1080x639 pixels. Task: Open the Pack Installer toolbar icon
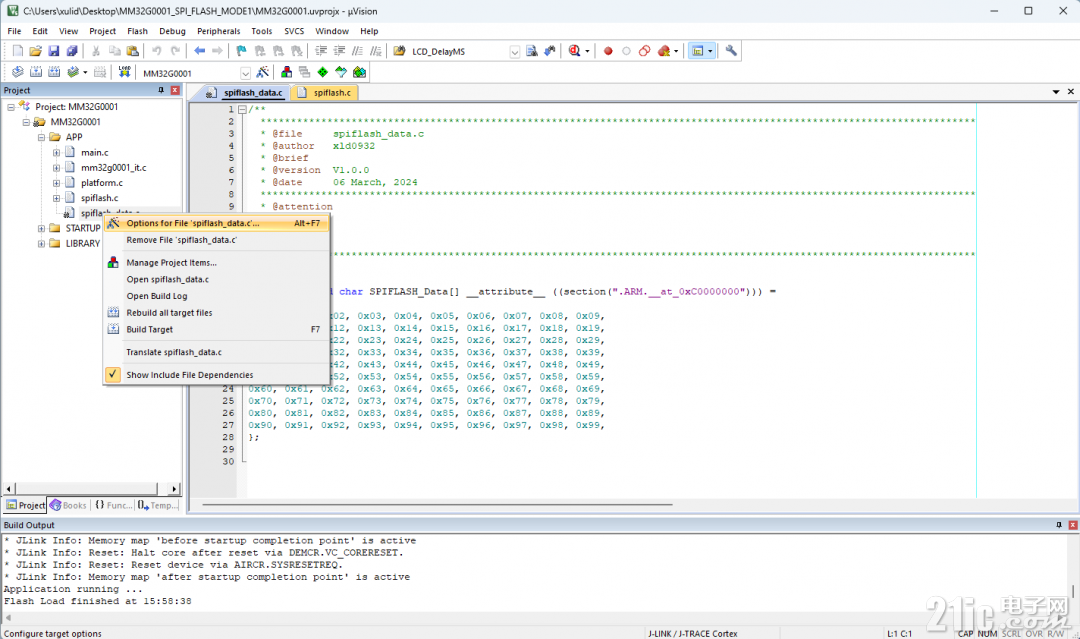(359, 72)
